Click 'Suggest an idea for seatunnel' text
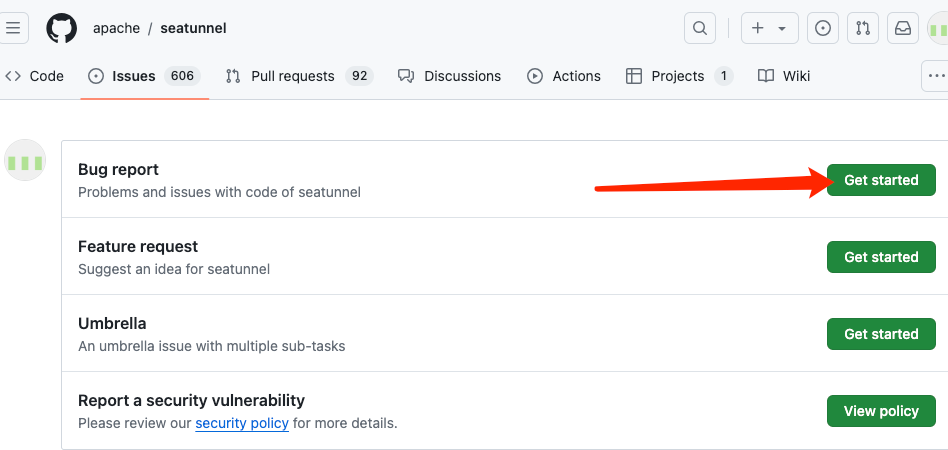The height and width of the screenshot is (450, 948). pos(174,269)
